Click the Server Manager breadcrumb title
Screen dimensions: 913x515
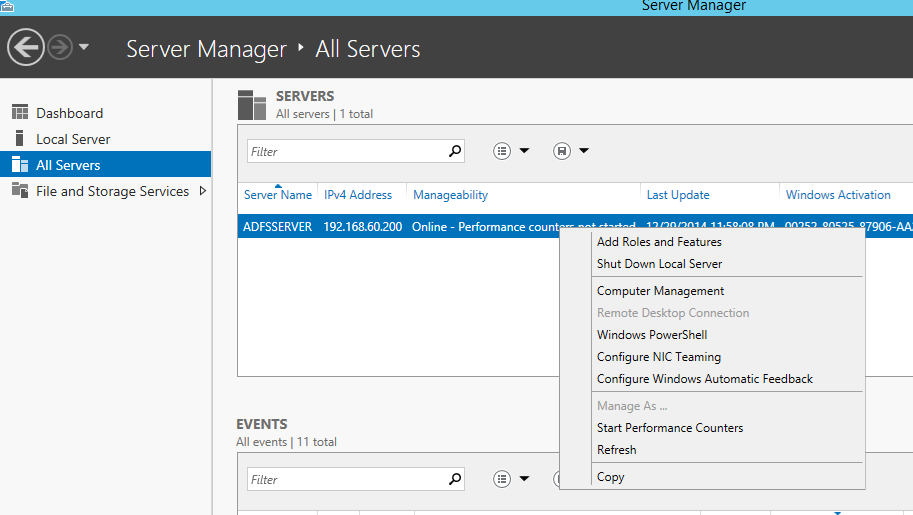pyautogui.click(x=206, y=49)
